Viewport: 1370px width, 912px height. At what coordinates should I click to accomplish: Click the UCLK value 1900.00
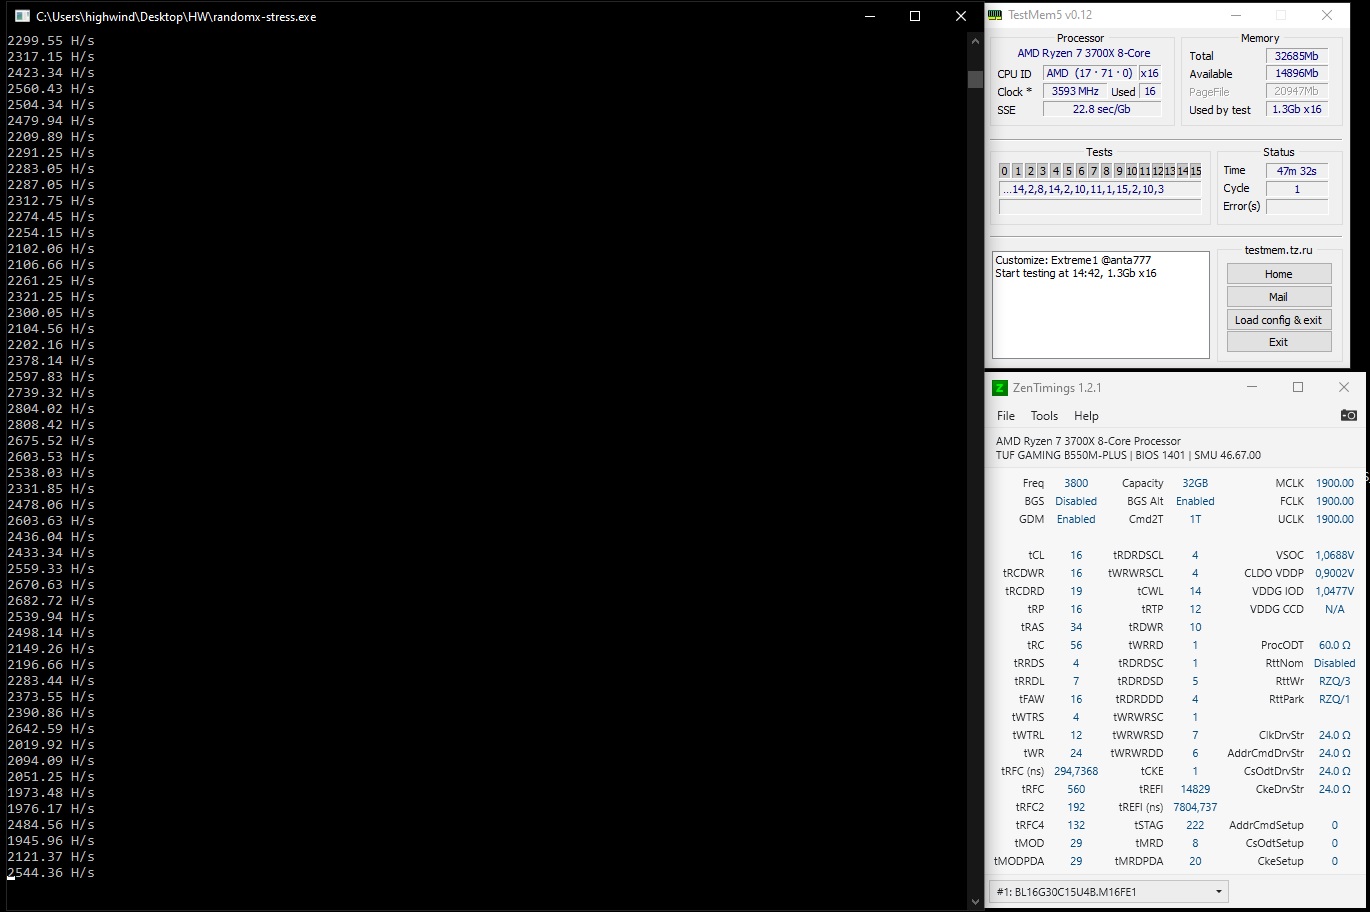point(1335,519)
